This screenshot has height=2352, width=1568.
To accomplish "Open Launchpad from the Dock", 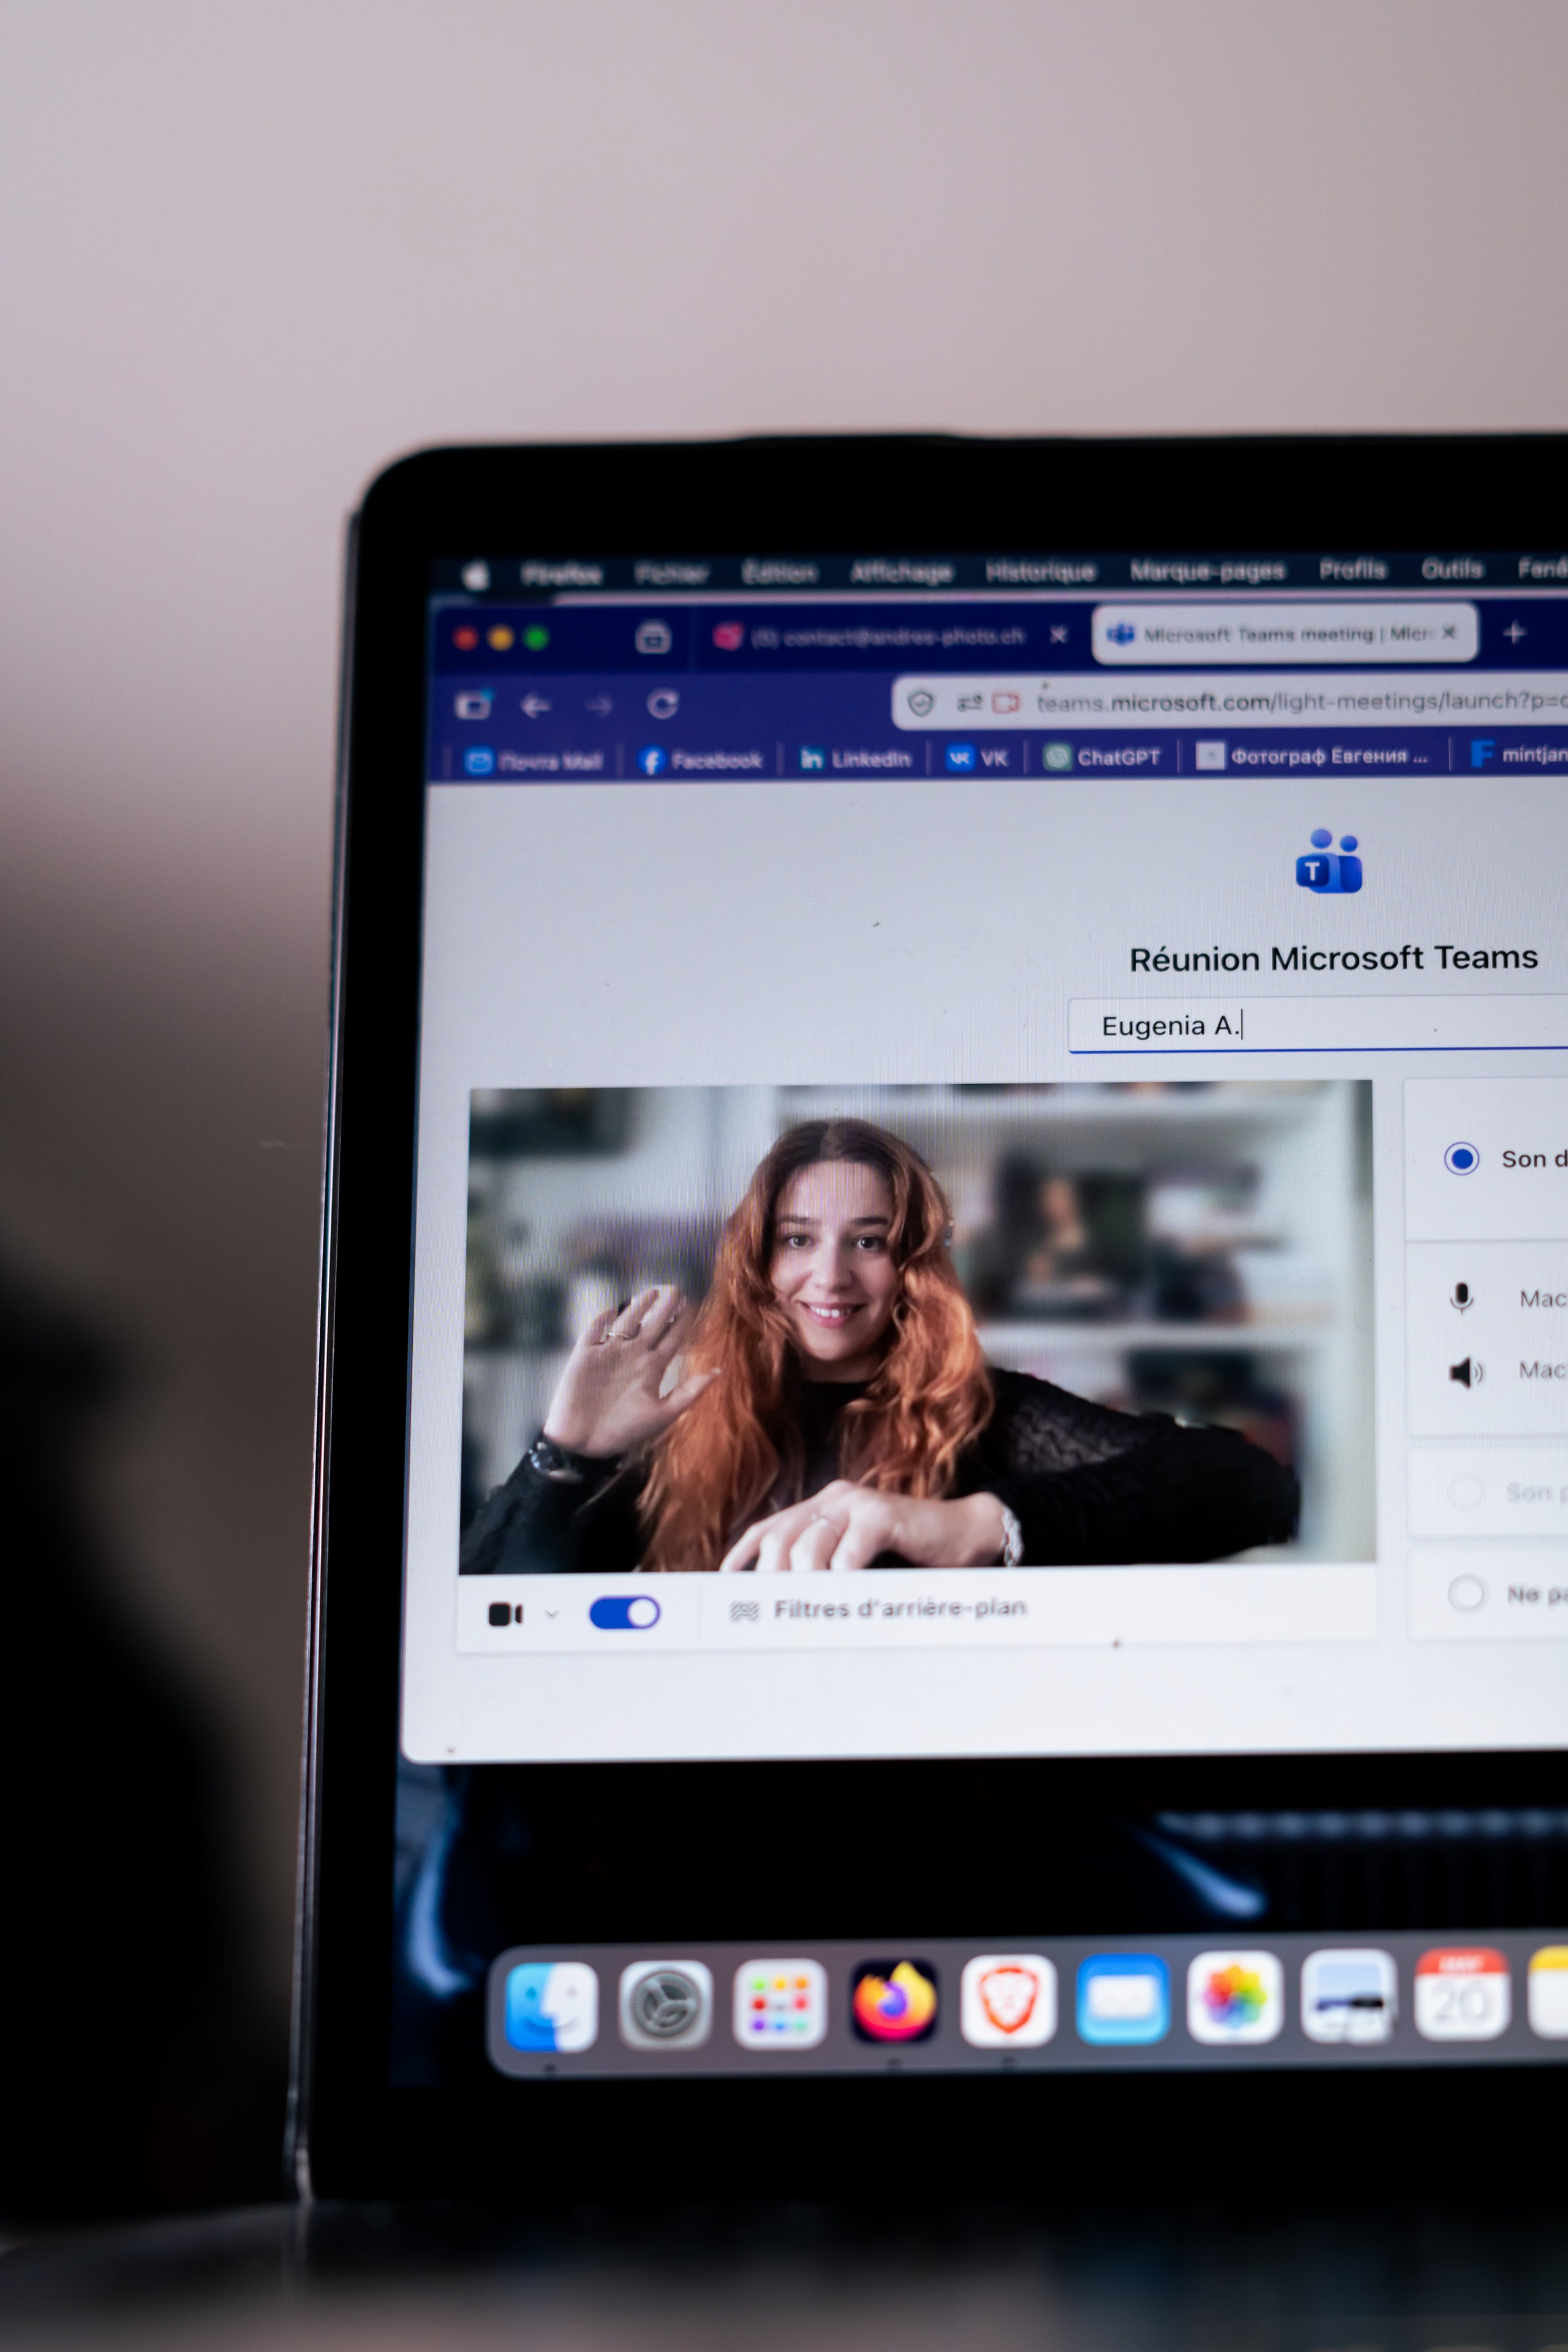I will [779, 2003].
